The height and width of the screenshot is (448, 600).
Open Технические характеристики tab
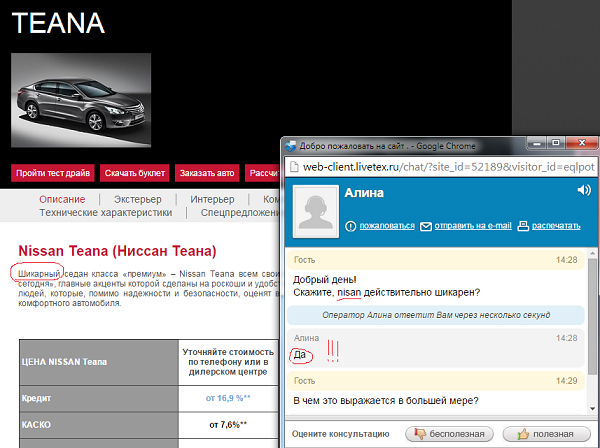coord(106,213)
